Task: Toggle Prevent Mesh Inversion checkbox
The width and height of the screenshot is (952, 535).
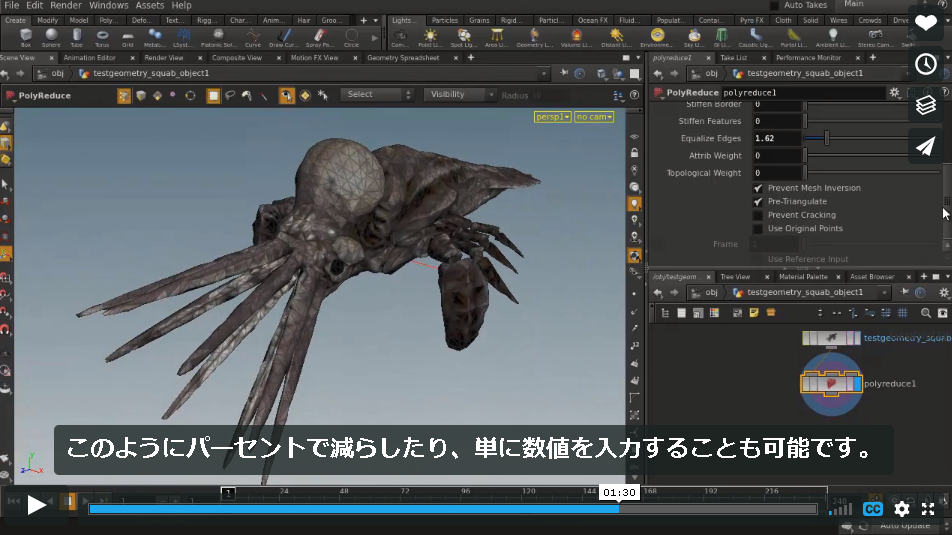Action: coord(758,188)
